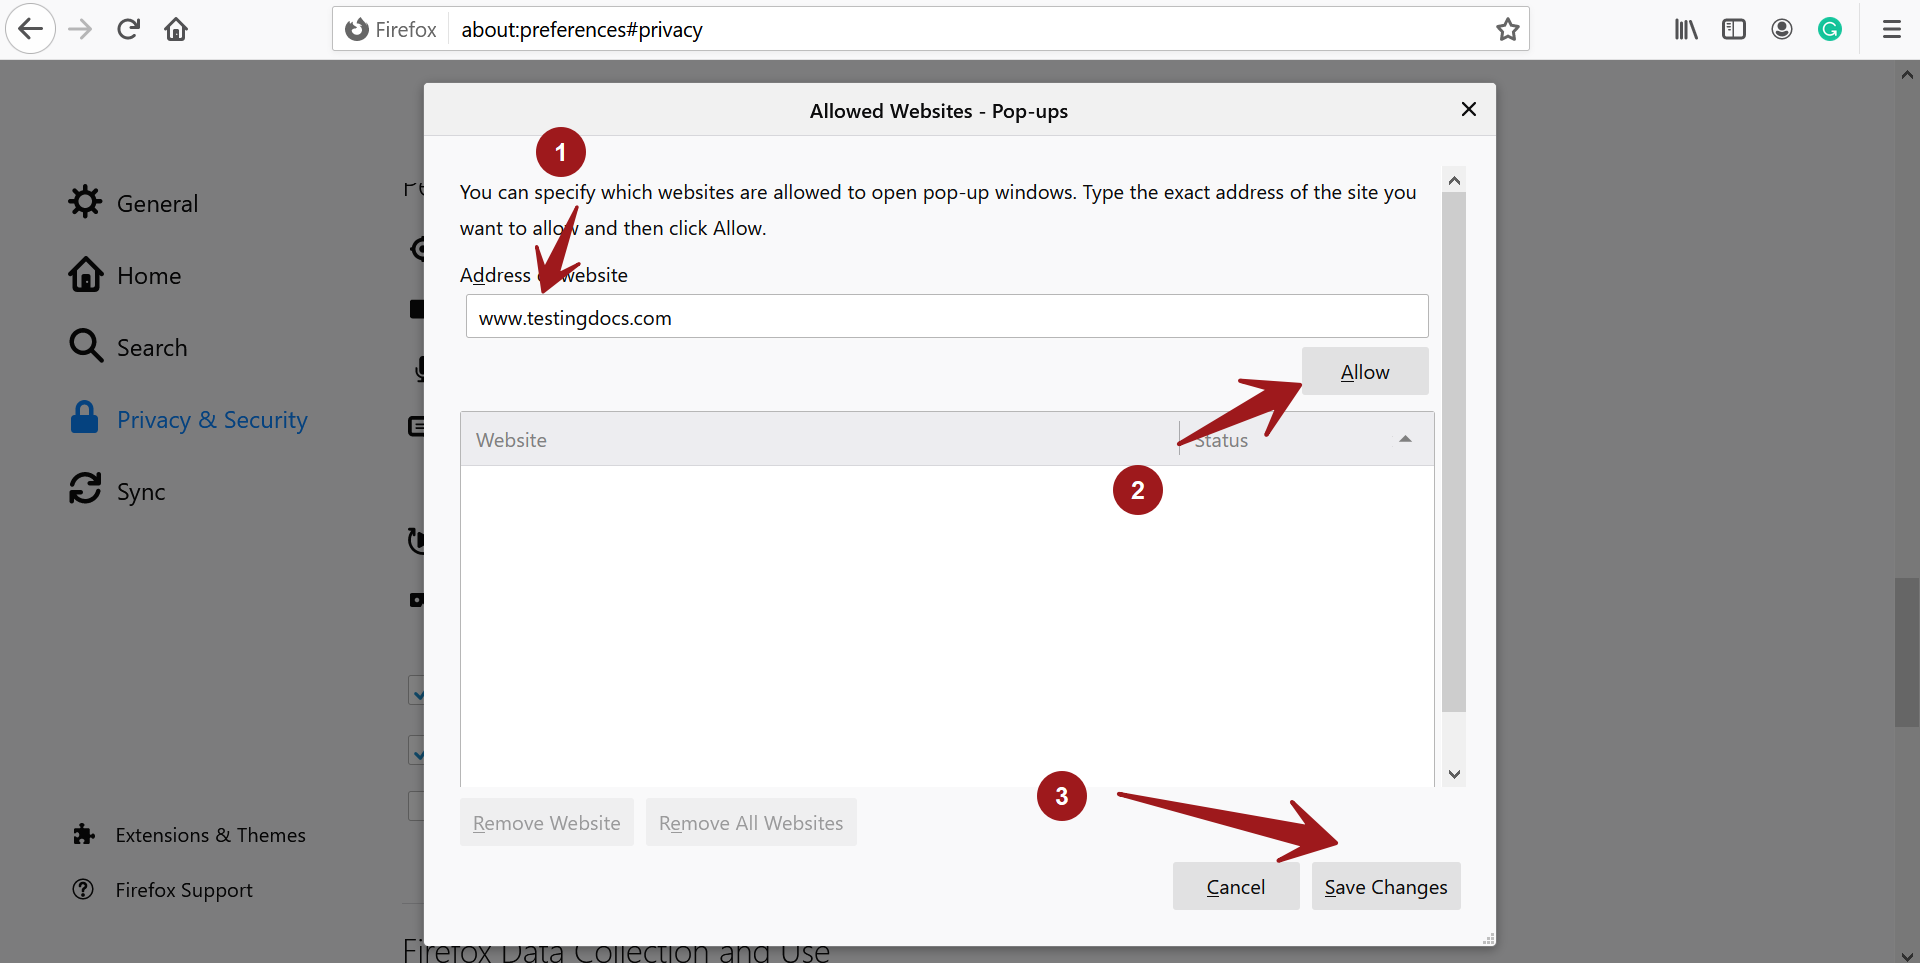Open the Library icon in the toolbar
This screenshot has width=1920, height=963.
[x=1686, y=30]
